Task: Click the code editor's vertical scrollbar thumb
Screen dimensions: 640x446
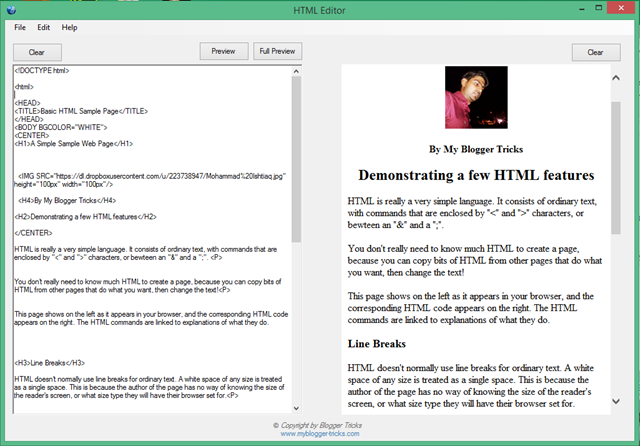Action: click(296, 160)
